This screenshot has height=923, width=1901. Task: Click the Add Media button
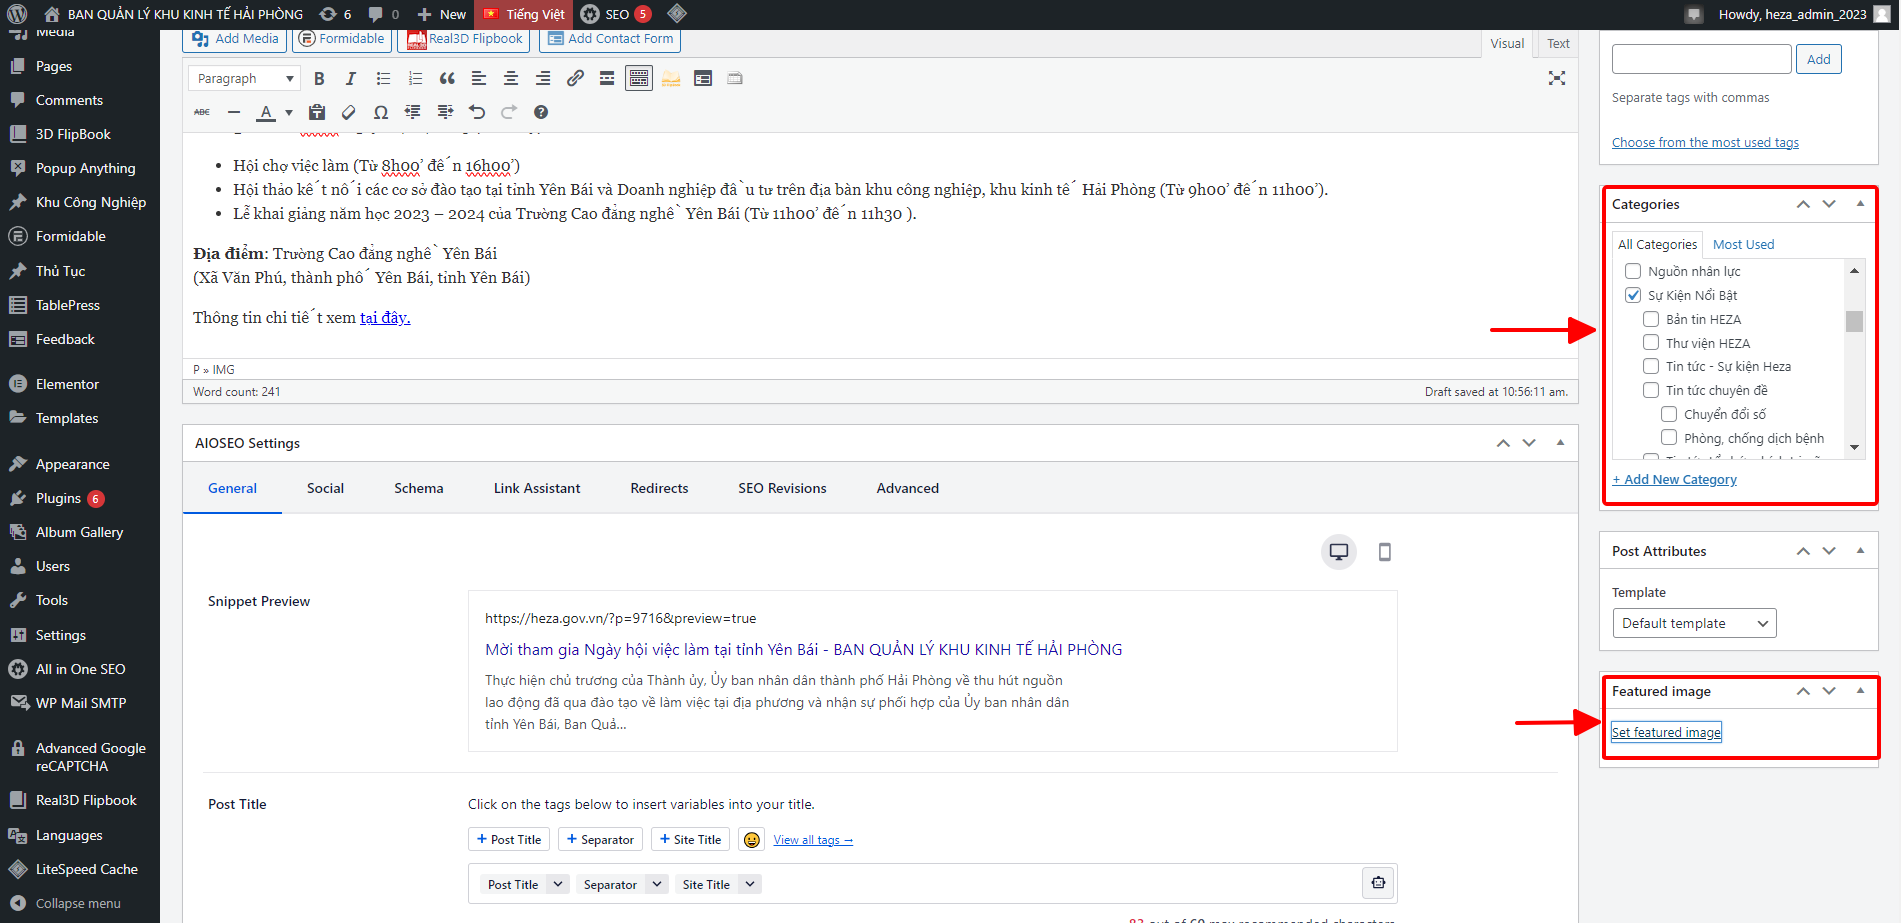(x=235, y=39)
